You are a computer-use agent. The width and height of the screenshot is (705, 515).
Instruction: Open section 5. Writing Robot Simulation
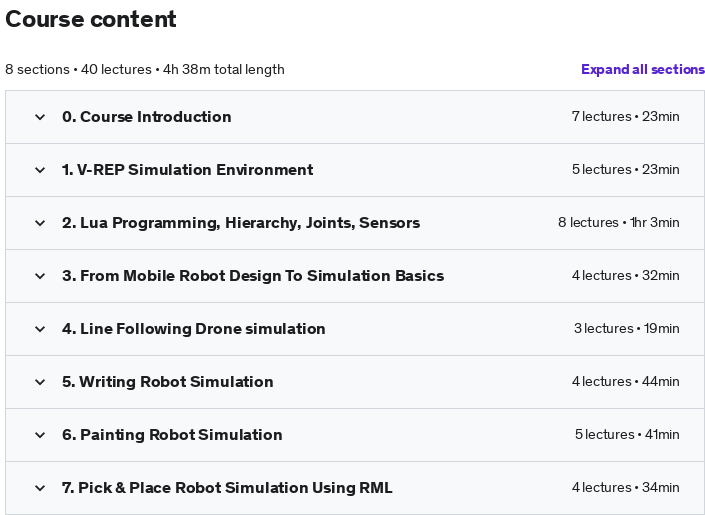pyautogui.click(x=168, y=382)
